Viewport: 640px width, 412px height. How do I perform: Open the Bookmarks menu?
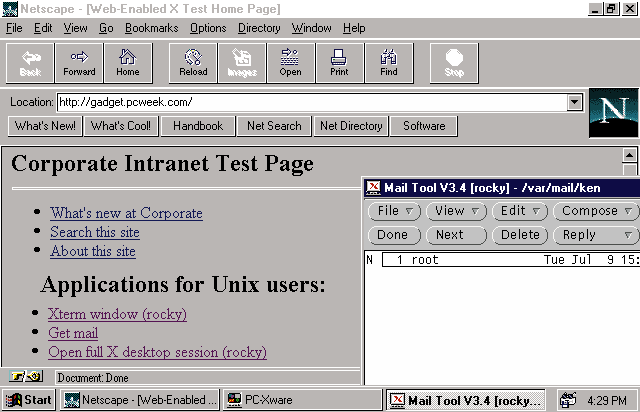[151, 28]
